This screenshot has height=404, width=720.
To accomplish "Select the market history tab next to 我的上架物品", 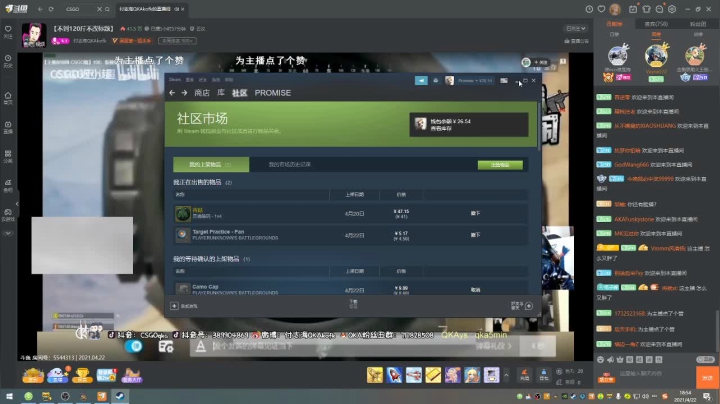I will coord(290,164).
